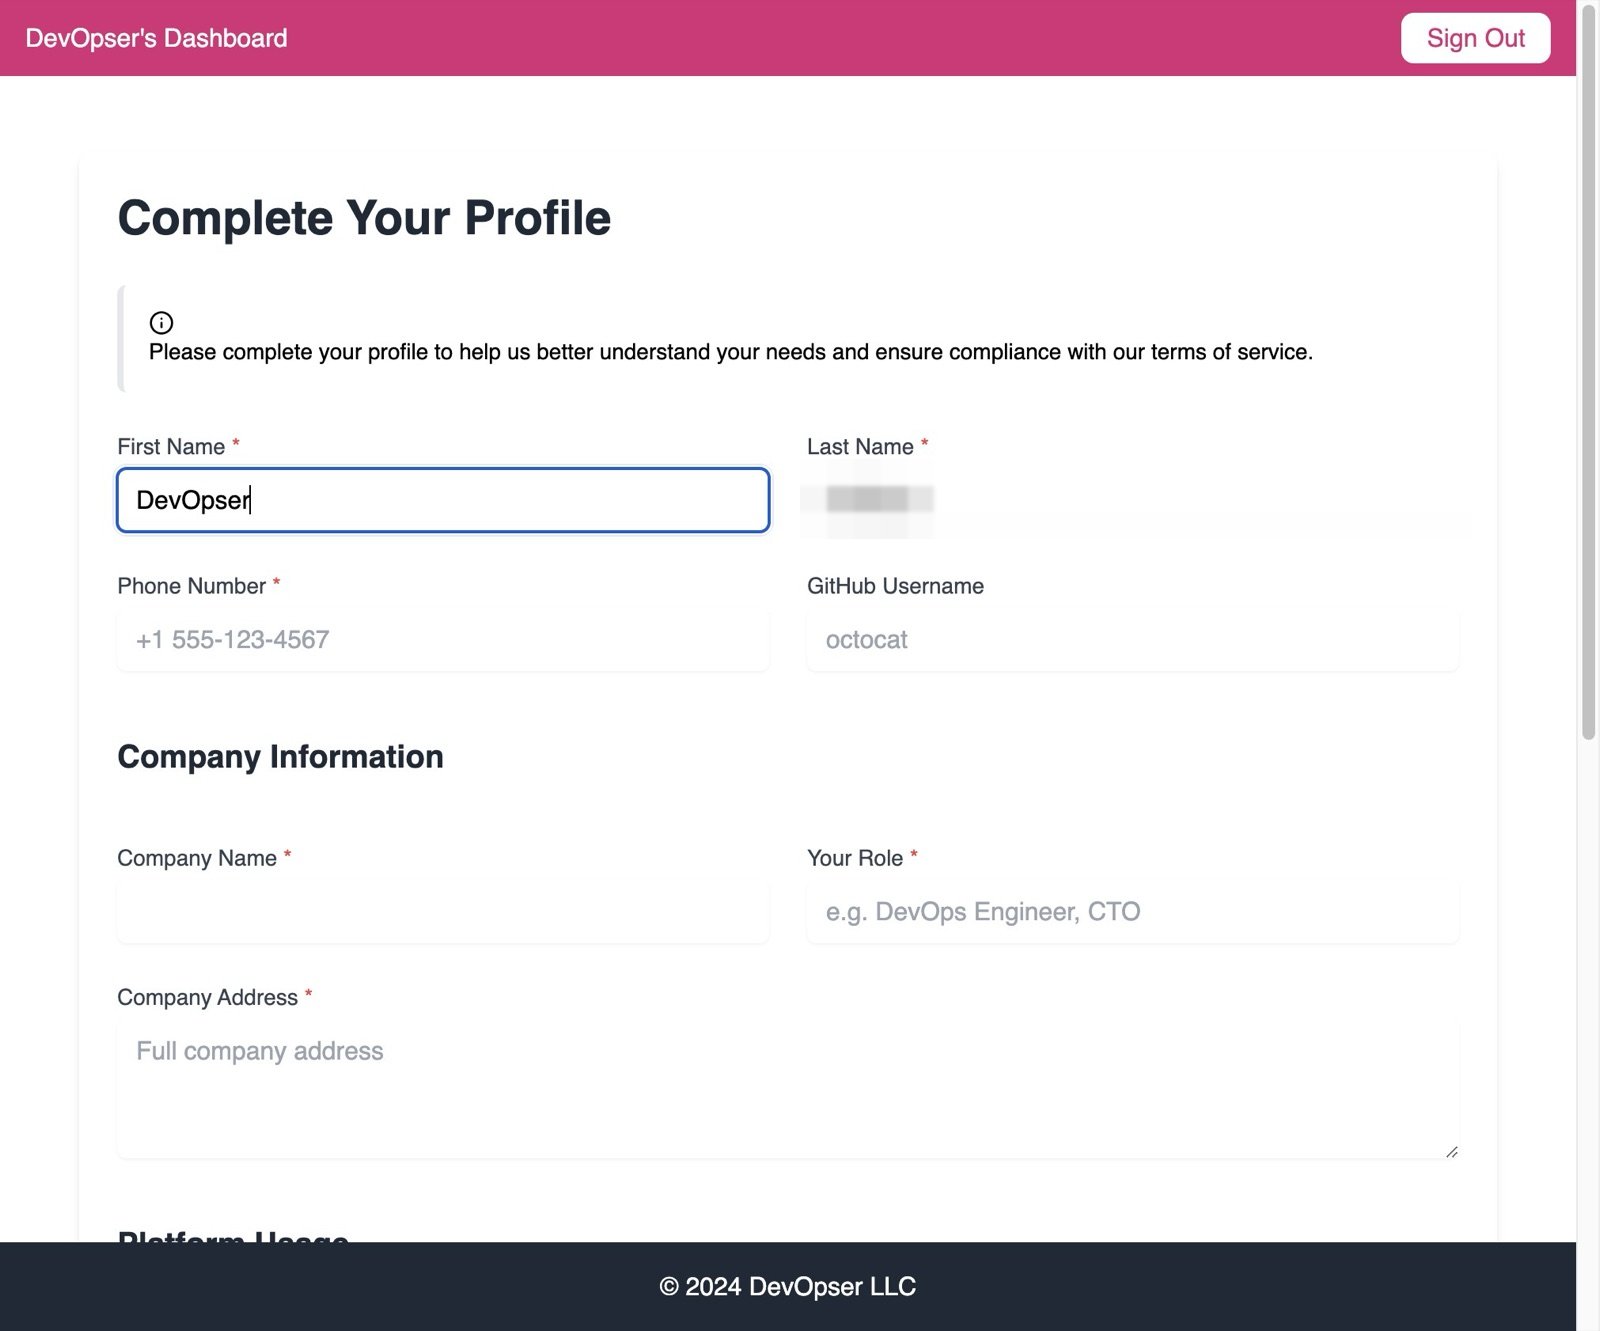Viewport: 1600px width, 1331px height.
Task: Open the DevOpser's Dashboard header link
Action: (x=156, y=38)
